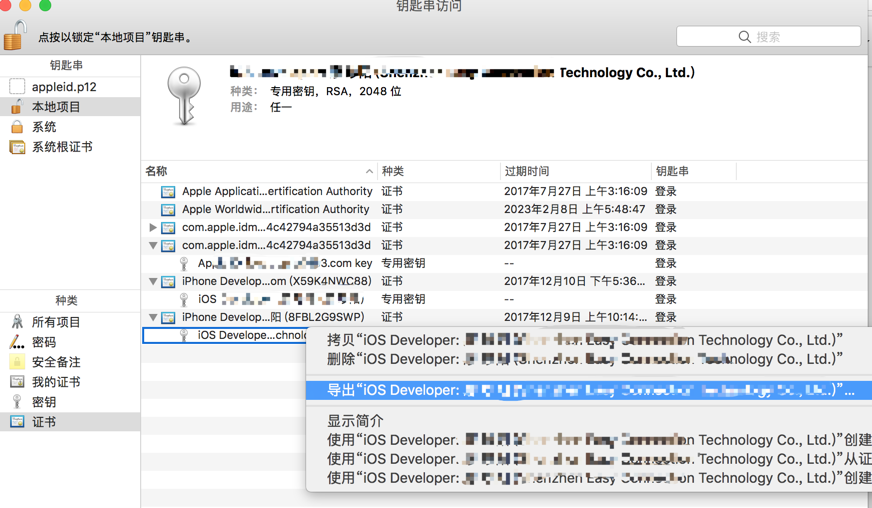The width and height of the screenshot is (872, 508).
Task: Click the 安全备注 note icon
Action: tap(17, 362)
